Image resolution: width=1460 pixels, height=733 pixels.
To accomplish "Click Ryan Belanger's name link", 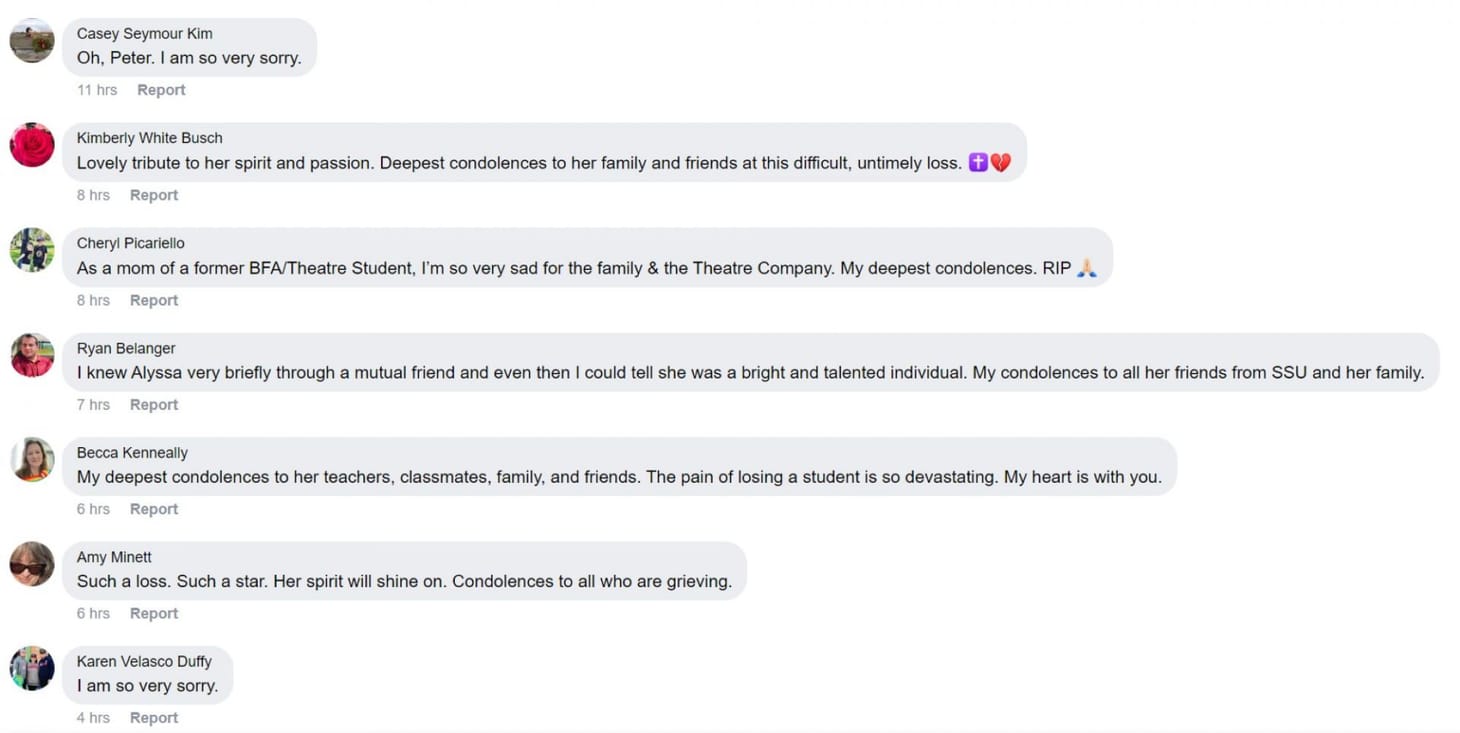I will tap(124, 348).
